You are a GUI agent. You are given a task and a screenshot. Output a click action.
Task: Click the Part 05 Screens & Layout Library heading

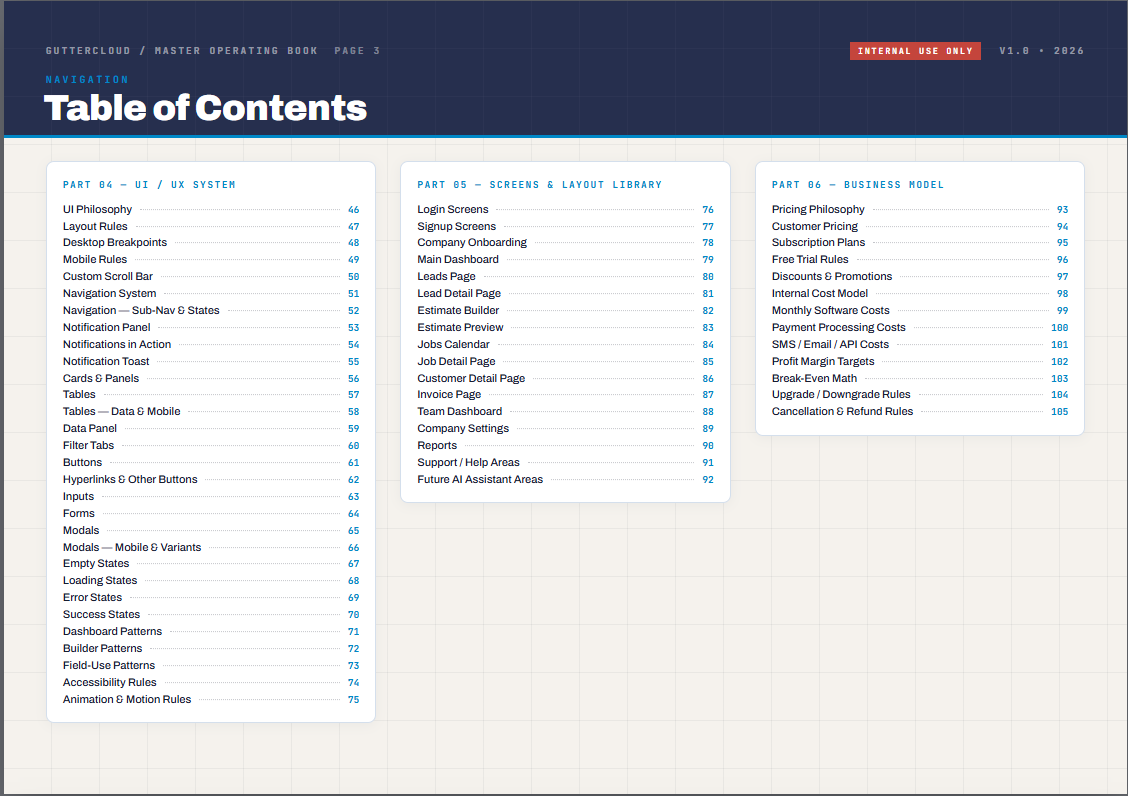[540, 185]
